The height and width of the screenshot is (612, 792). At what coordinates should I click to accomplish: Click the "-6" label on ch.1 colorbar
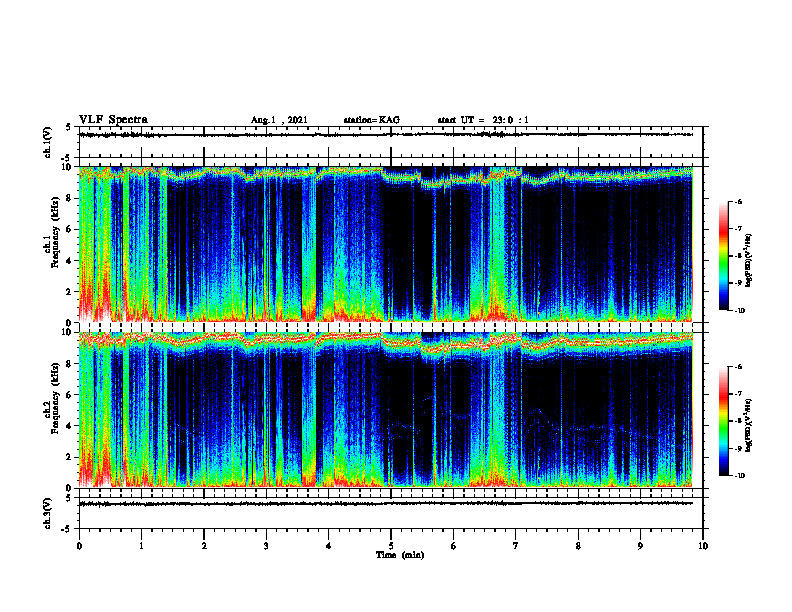tap(738, 202)
